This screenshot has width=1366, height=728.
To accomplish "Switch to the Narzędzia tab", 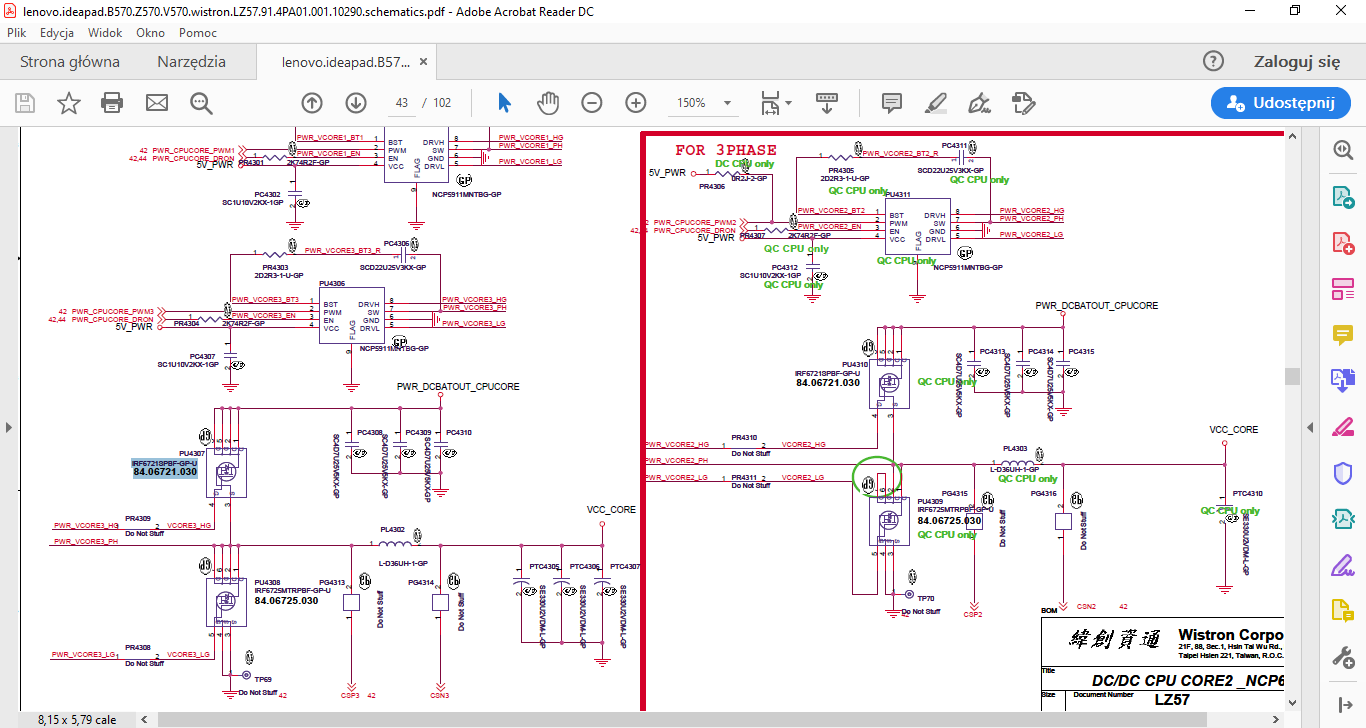I will click(x=191, y=62).
